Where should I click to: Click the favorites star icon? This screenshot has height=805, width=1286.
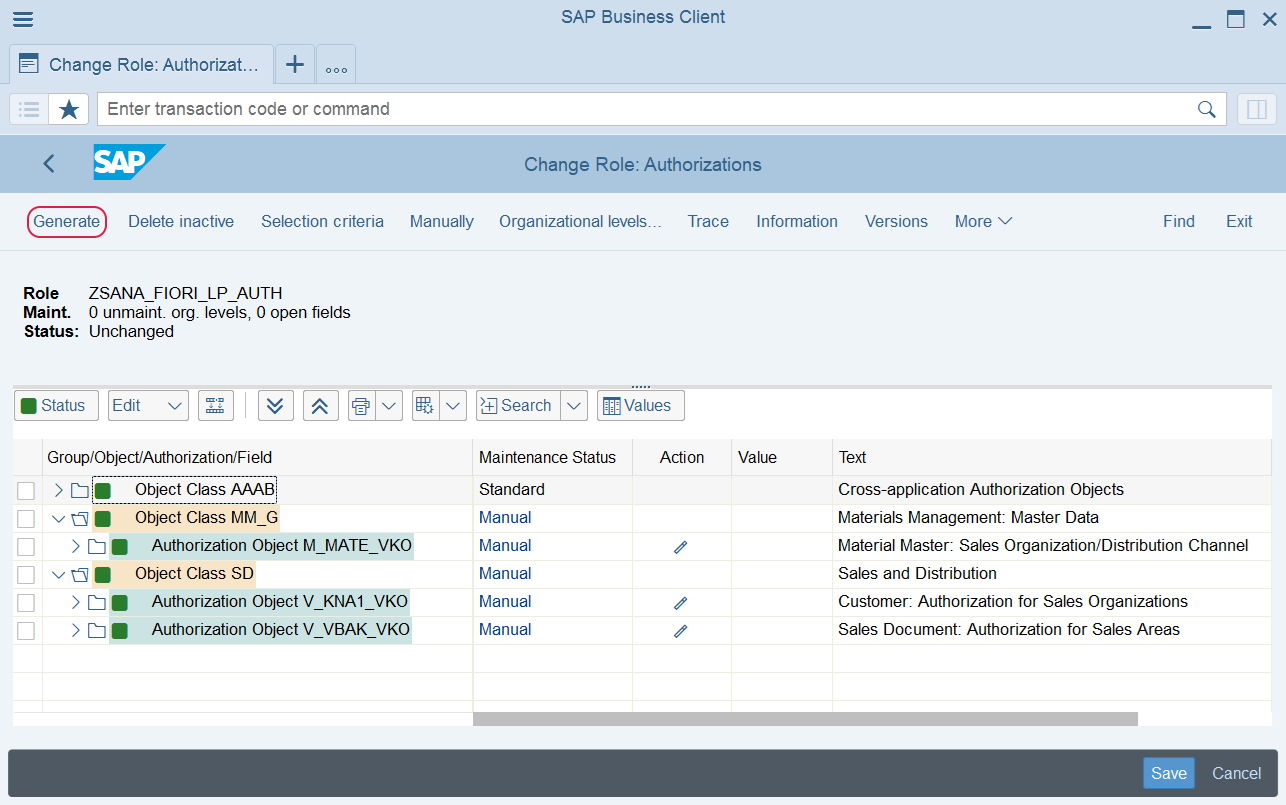(x=69, y=109)
